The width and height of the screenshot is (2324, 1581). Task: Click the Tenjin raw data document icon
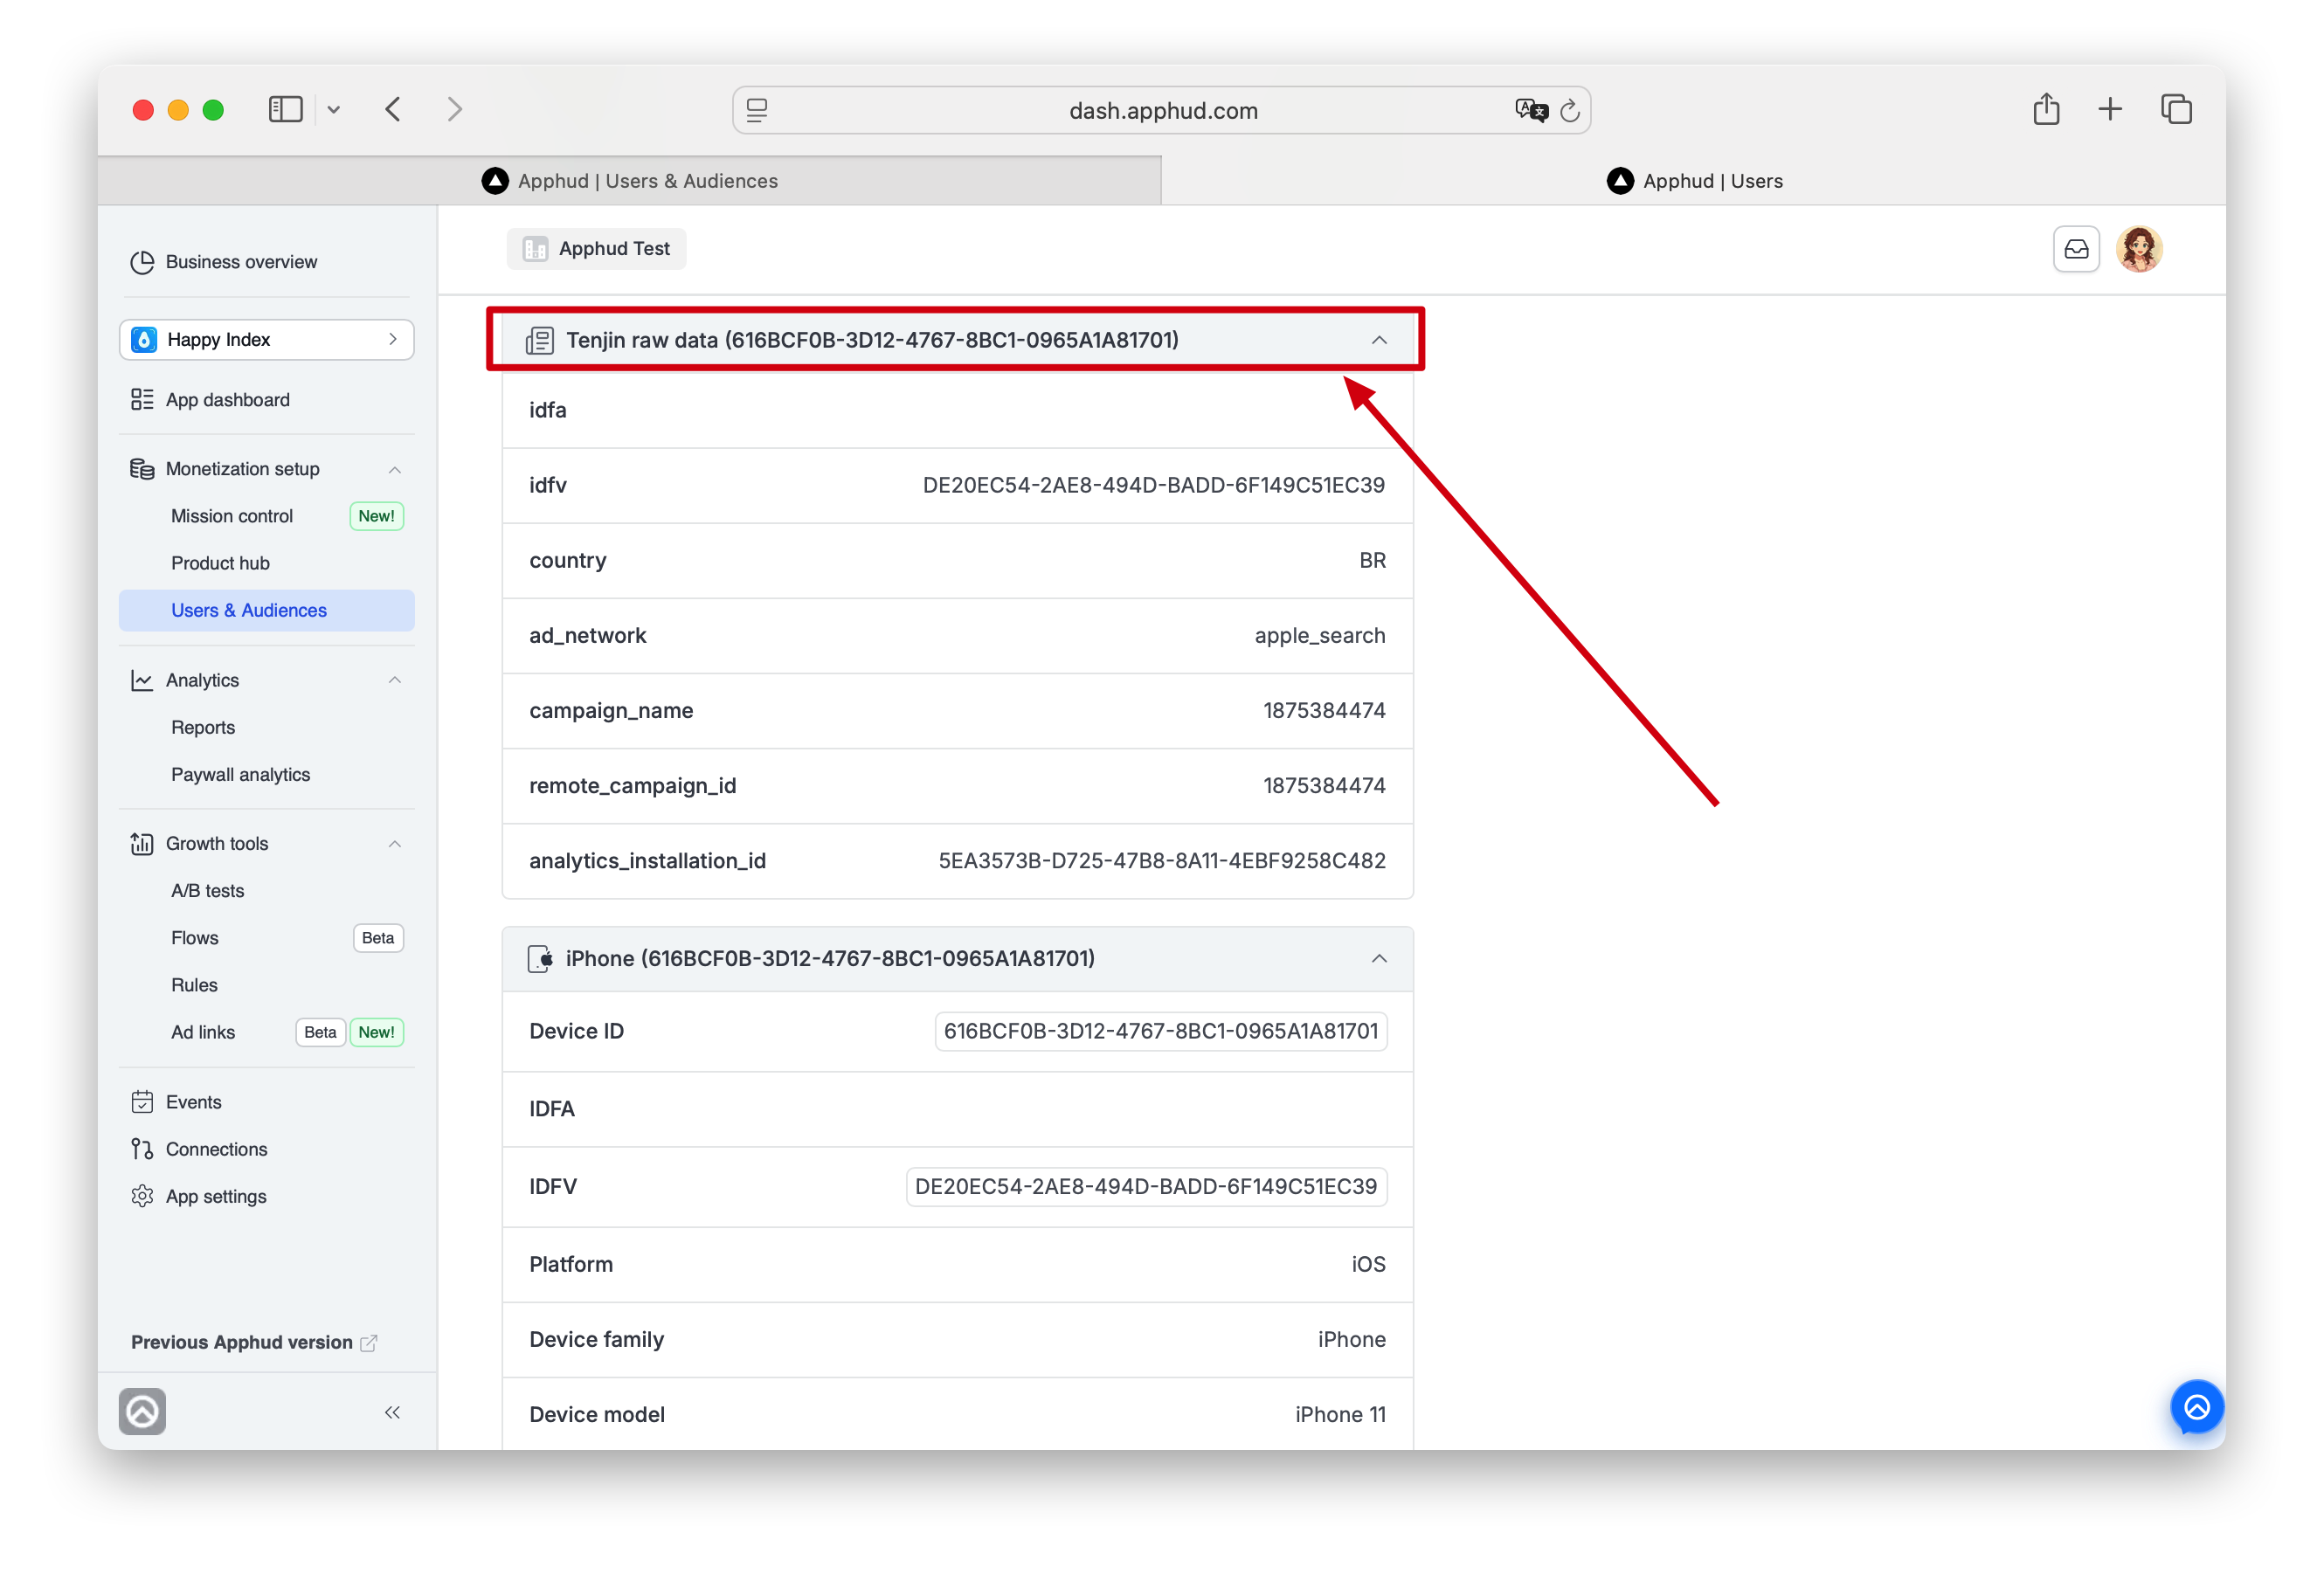coord(540,340)
